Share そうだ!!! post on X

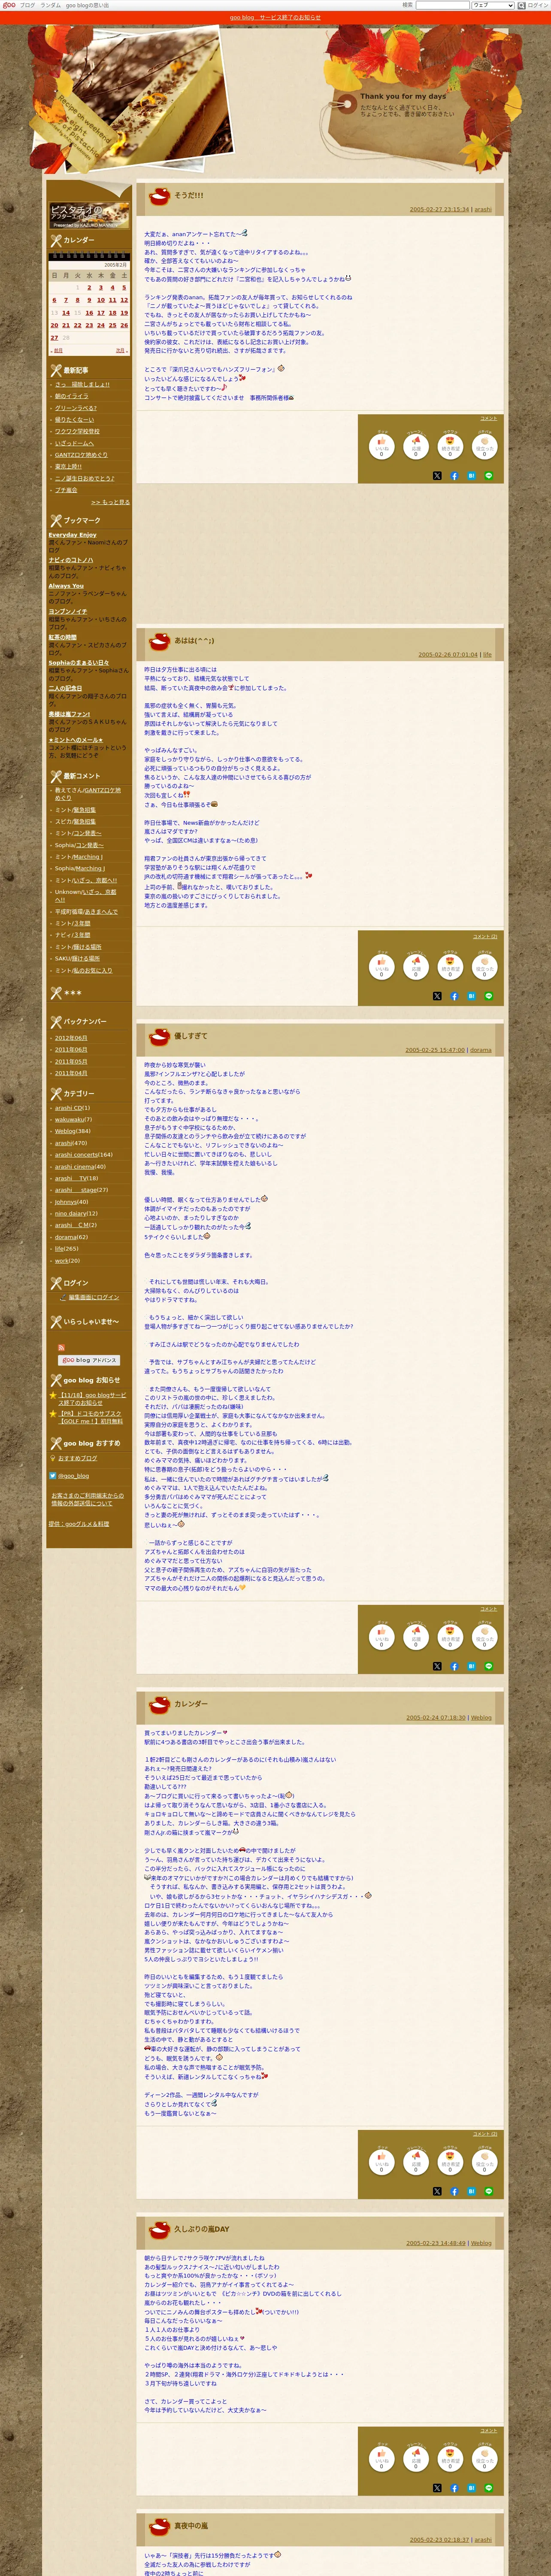437,476
